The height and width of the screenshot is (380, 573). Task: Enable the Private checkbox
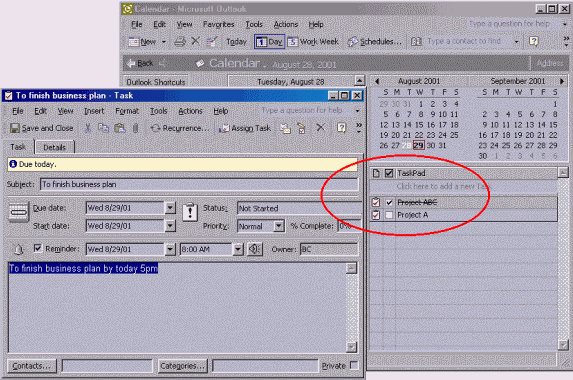354,365
